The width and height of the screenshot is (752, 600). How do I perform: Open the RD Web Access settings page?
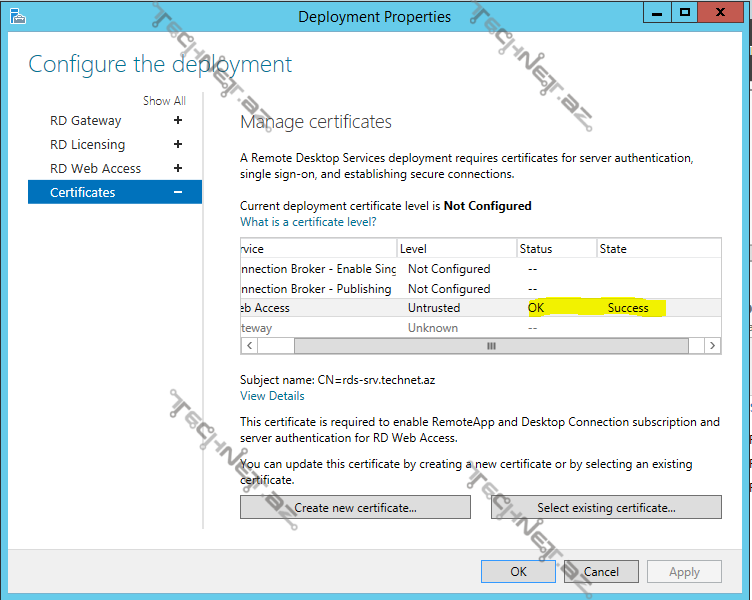96,169
